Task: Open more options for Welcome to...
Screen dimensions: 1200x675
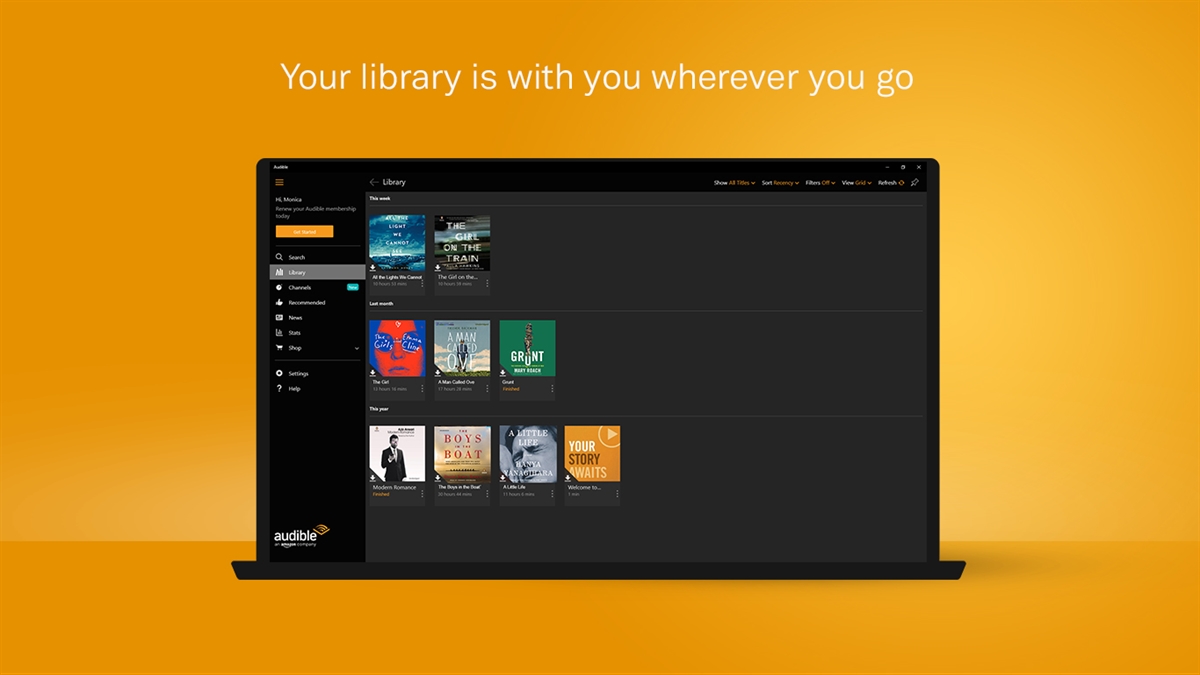Action: pos(617,494)
